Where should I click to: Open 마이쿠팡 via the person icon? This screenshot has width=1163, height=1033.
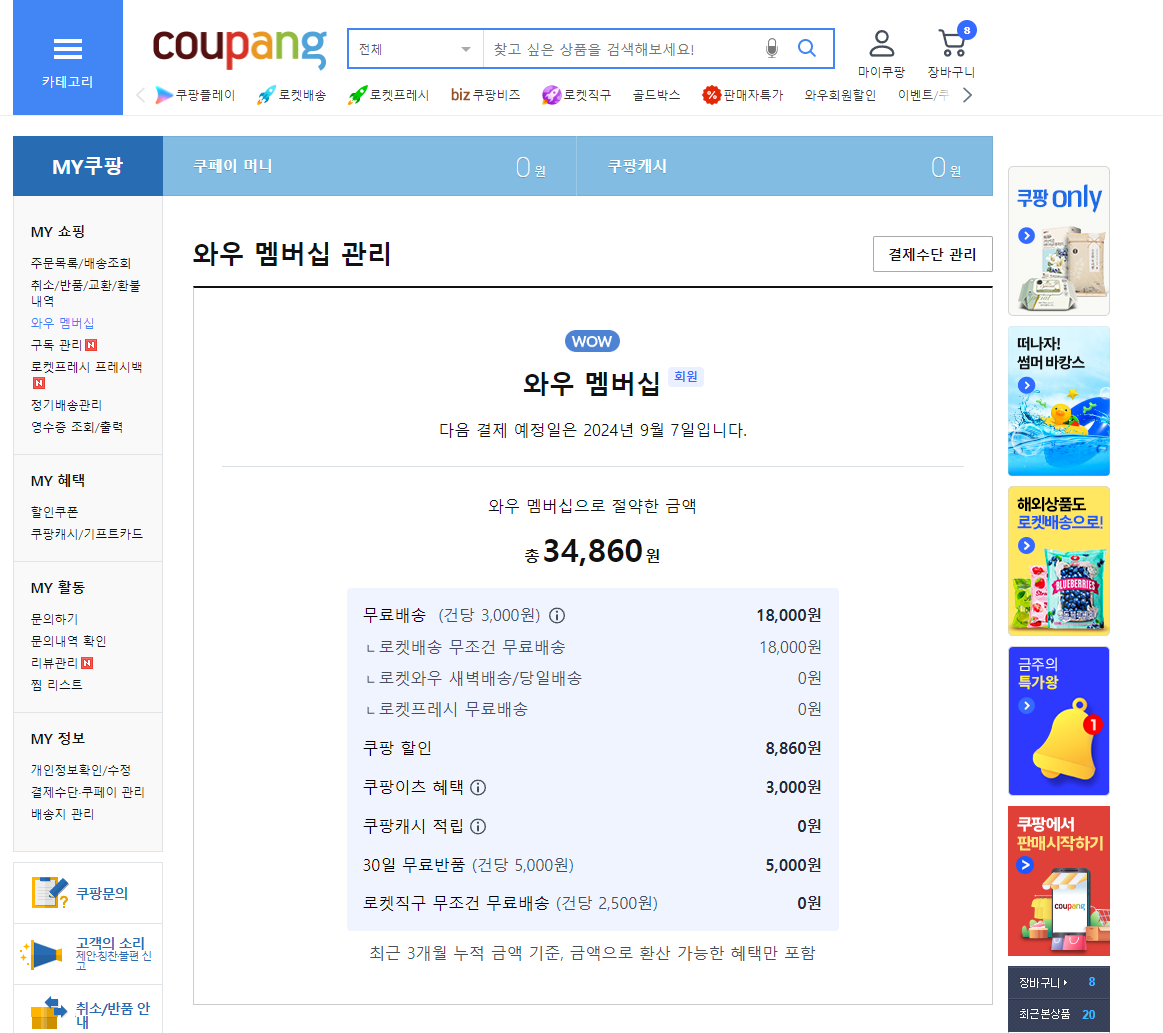click(x=881, y=42)
